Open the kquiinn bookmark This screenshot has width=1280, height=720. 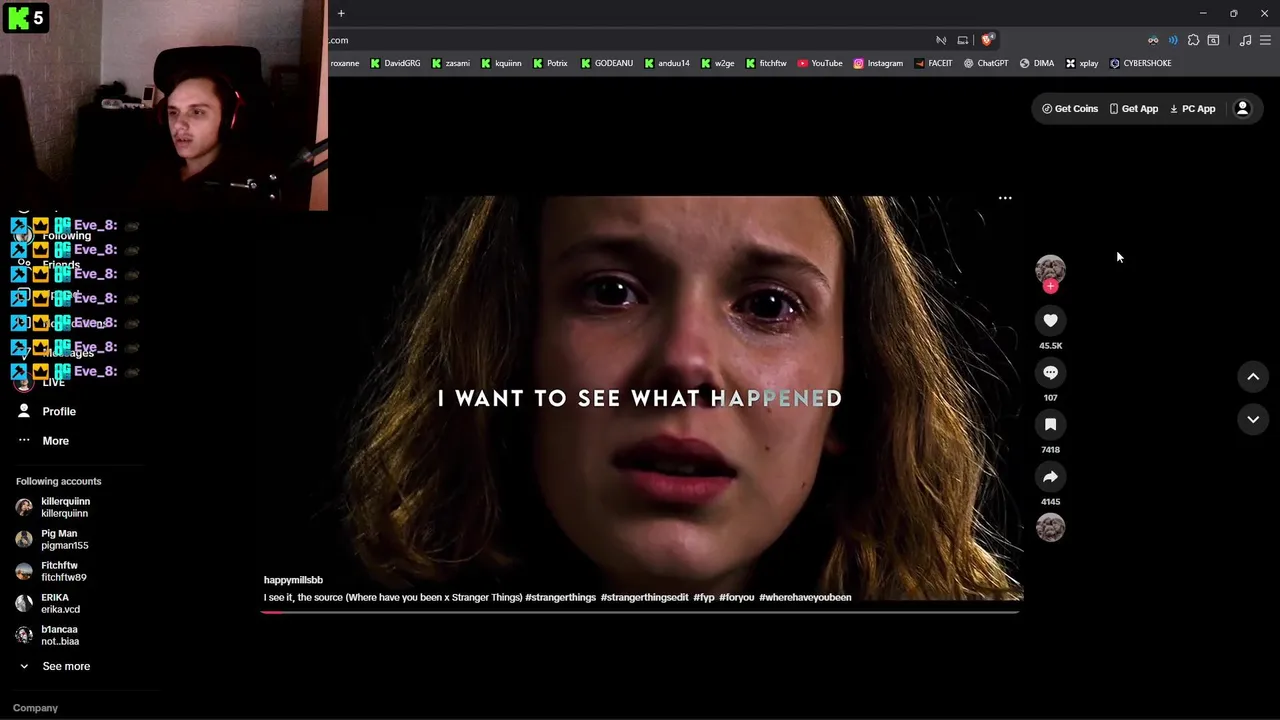[501, 63]
